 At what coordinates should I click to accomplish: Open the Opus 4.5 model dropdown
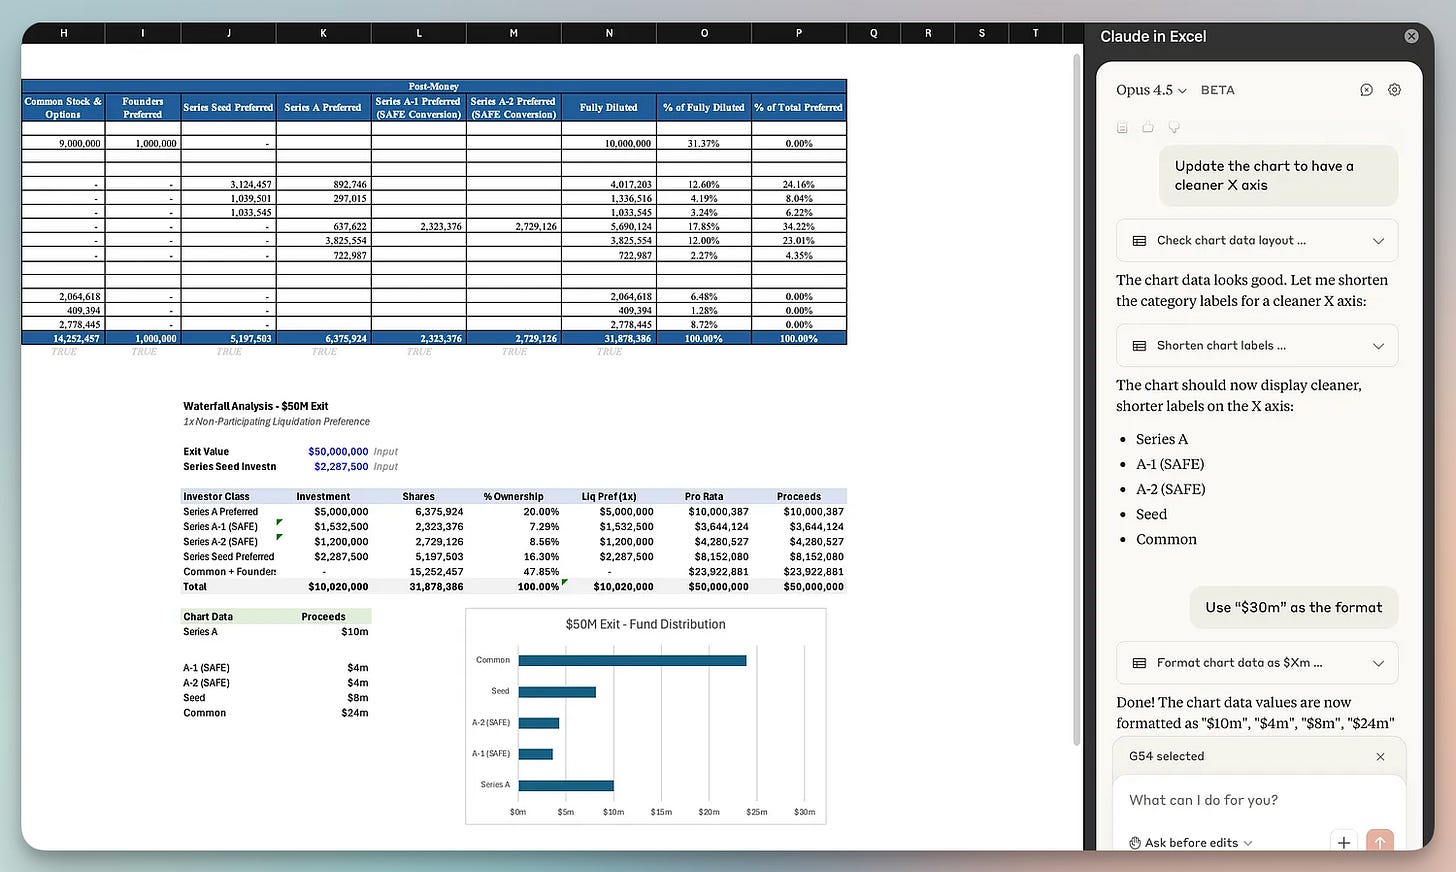[x=1151, y=90]
